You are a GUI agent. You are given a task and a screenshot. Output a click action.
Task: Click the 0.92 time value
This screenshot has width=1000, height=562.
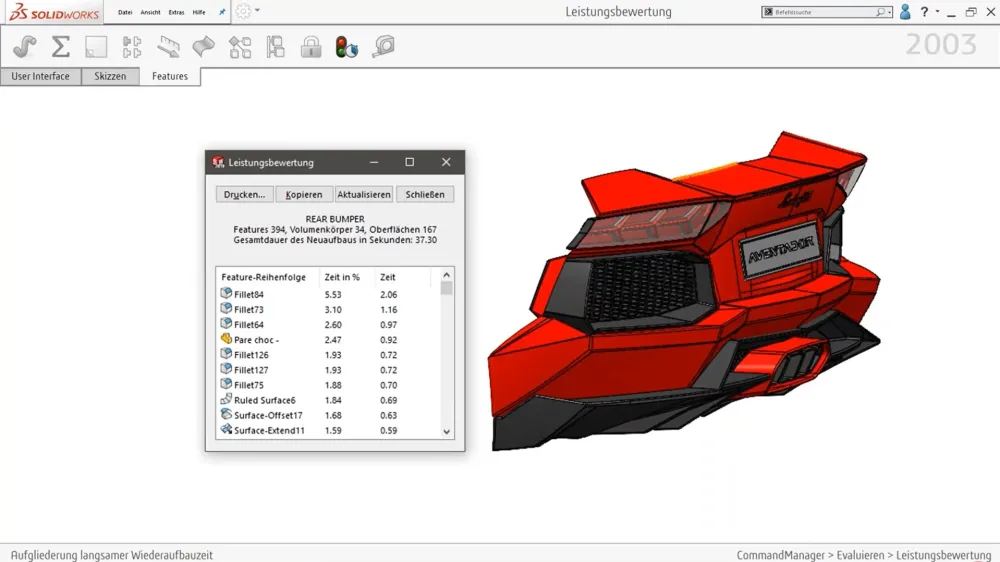tap(388, 340)
